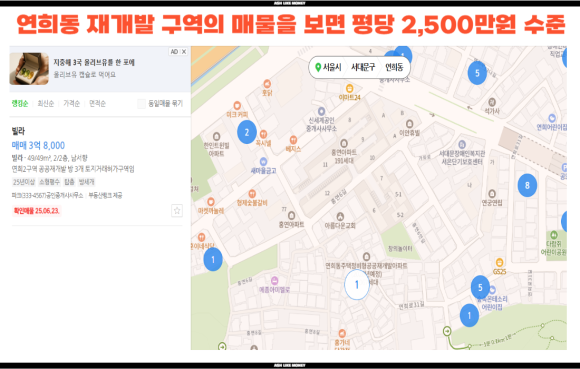Open the 매매 3억 8,000 listing

tap(38, 145)
